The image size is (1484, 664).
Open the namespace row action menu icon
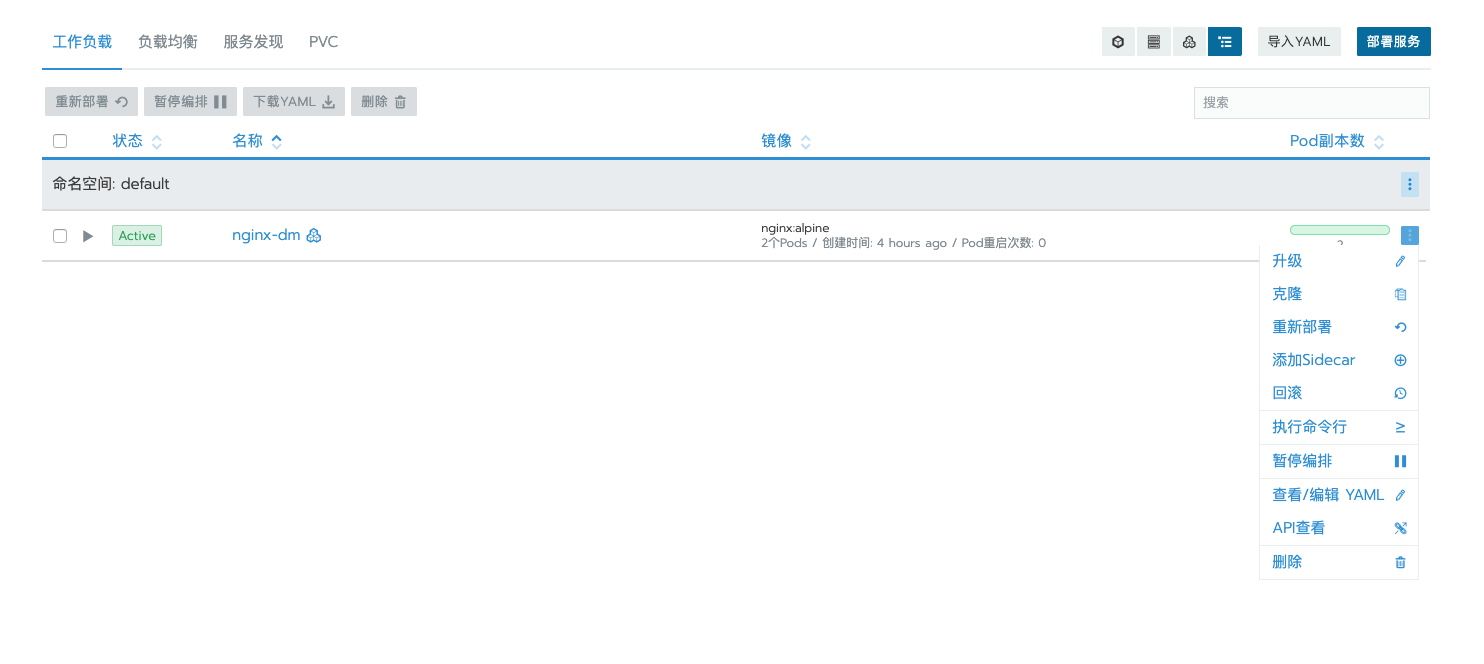click(1409, 184)
